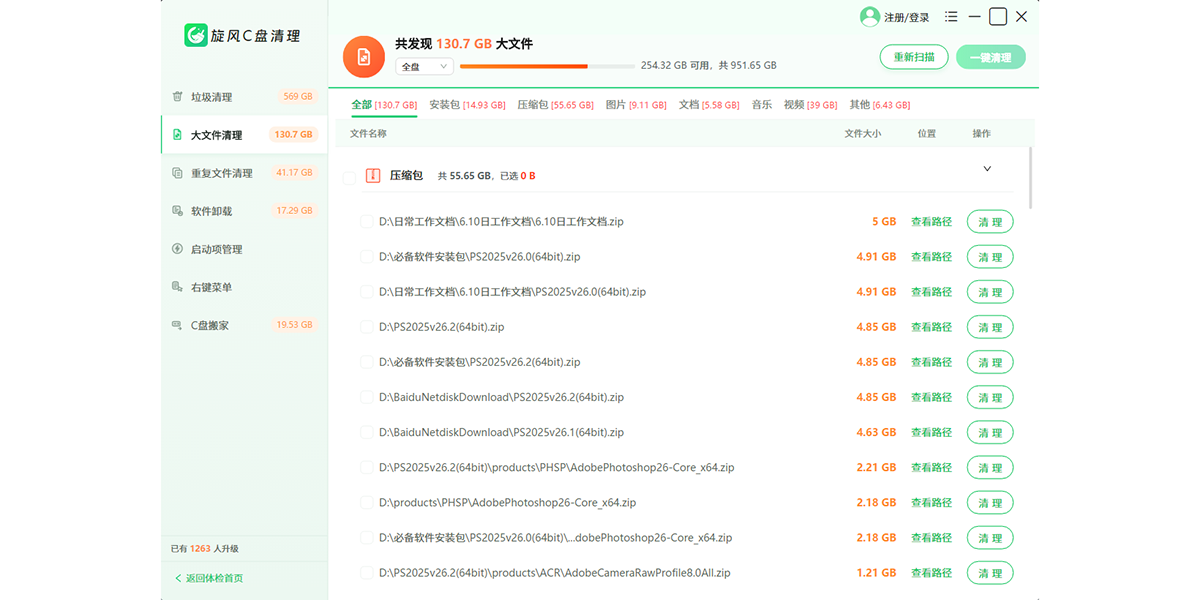Viewport: 1200px width, 600px height.
Task: Click the 返回体检首页 back arrow
Action: [179, 578]
